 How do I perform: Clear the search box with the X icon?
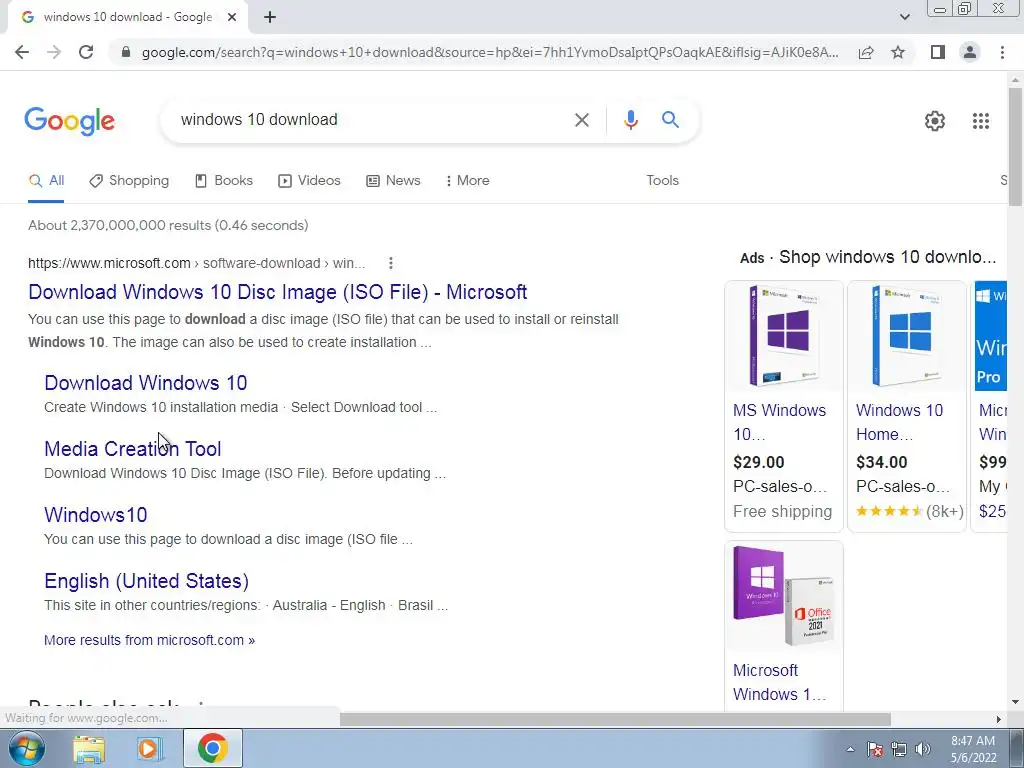(581, 120)
